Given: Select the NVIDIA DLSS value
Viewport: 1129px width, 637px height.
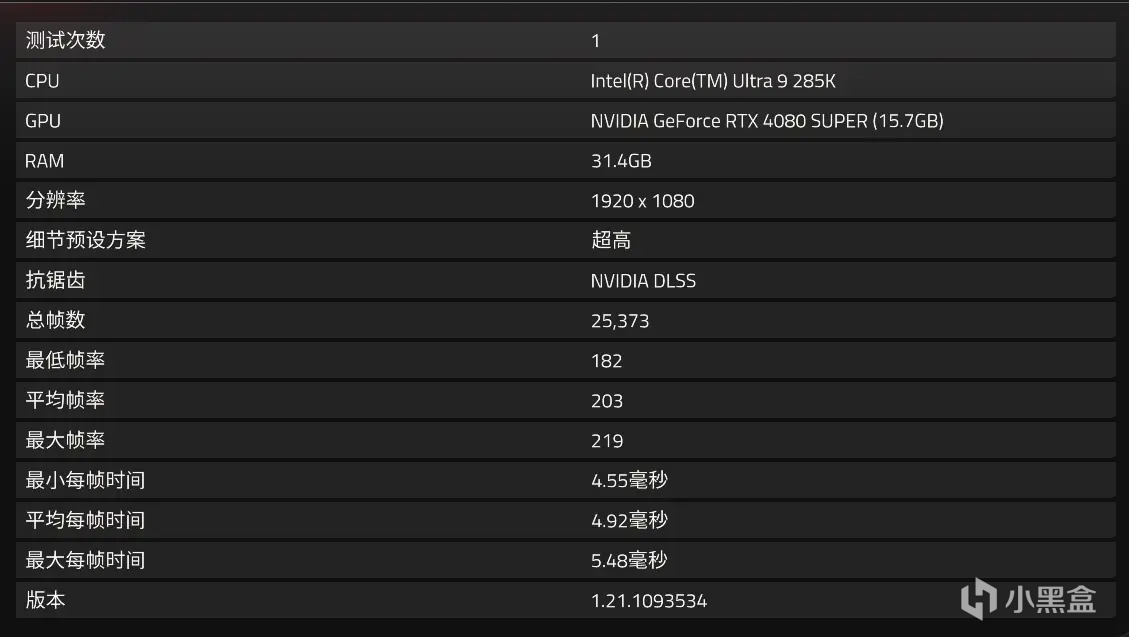Looking at the screenshot, I should (x=643, y=281).
